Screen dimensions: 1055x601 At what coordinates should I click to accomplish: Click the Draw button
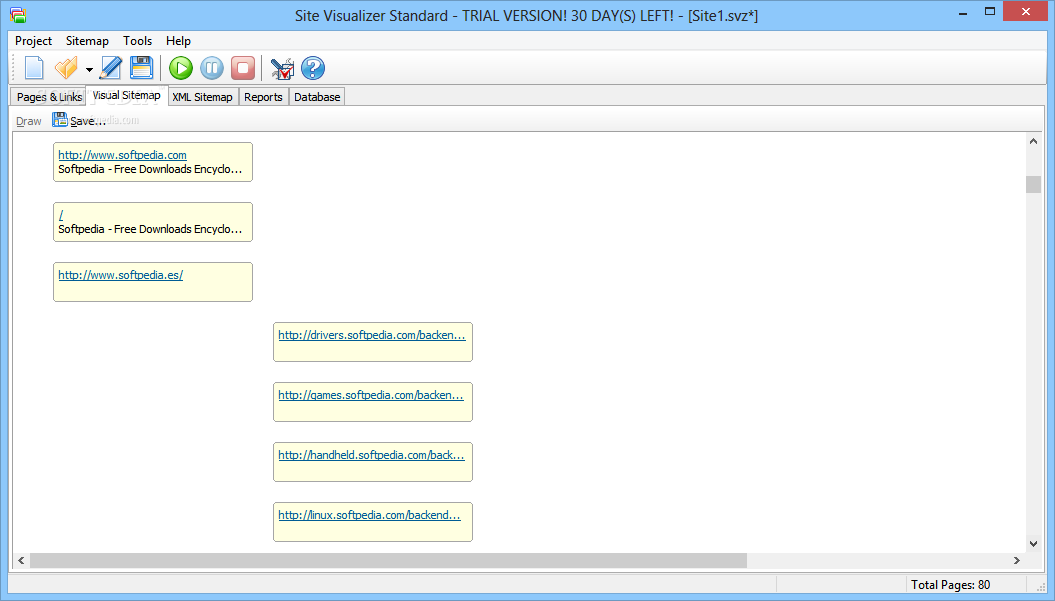click(x=29, y=121)
